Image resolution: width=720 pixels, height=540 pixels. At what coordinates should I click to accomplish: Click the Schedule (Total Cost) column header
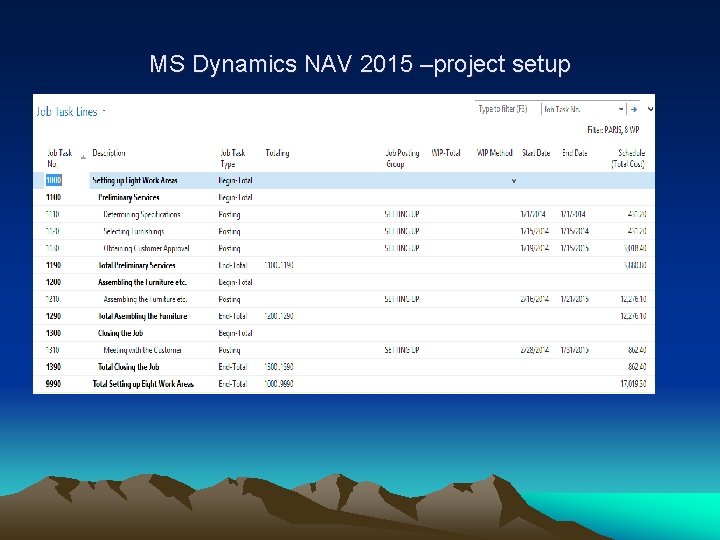pos(628,158)
